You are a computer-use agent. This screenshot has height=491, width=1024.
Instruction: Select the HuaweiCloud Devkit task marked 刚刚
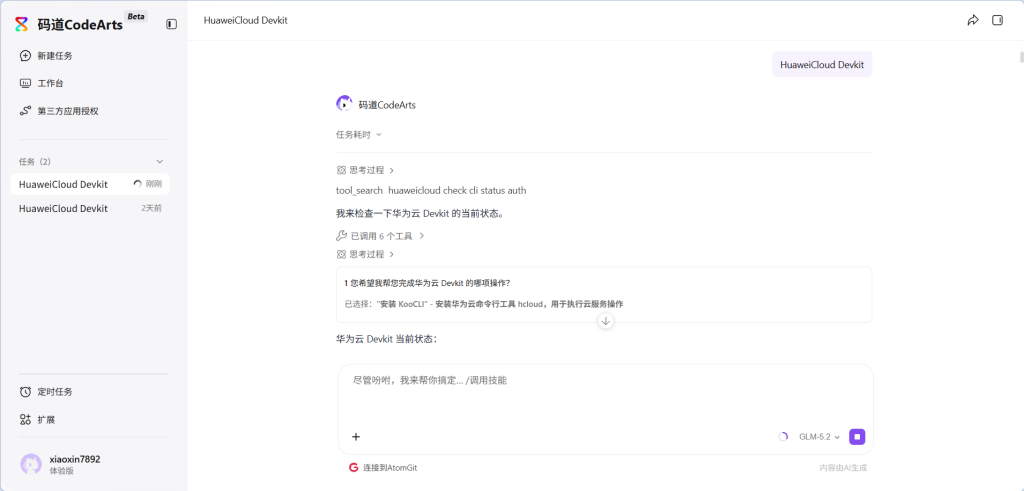click(90, 184)
